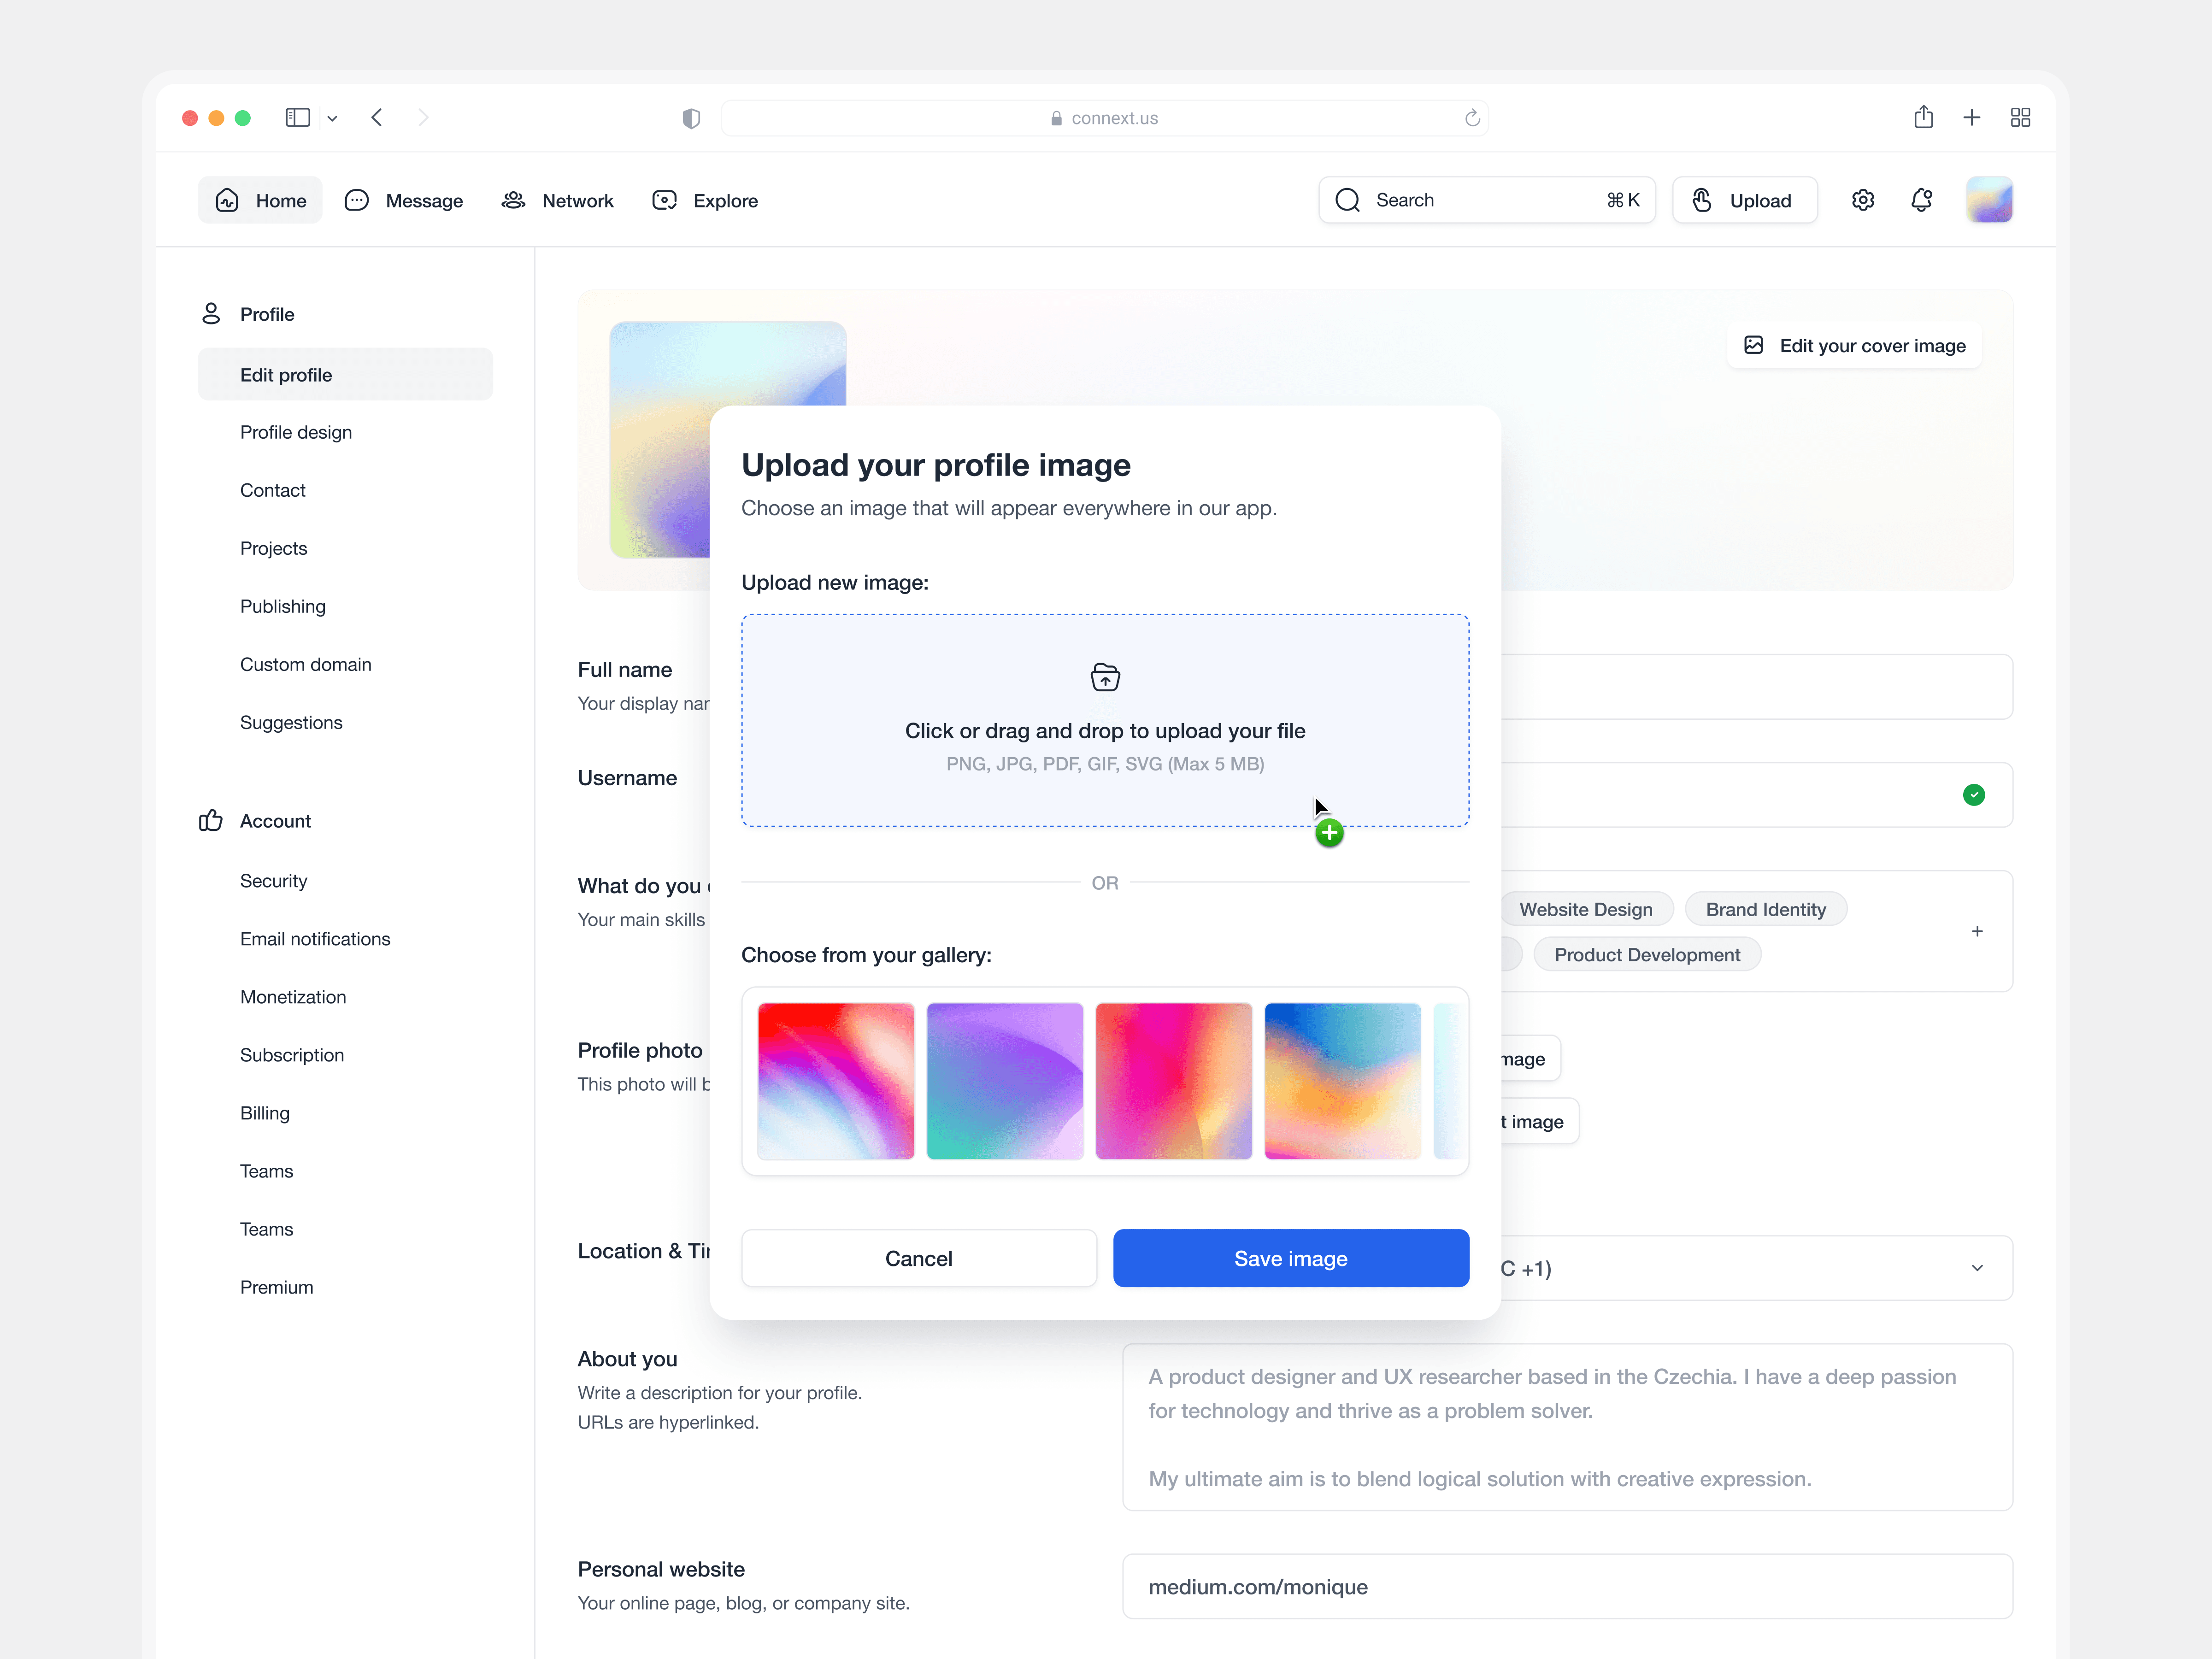Open notifications bell icon
Screen dimensions: 2212x1659
pos(1921,200)
